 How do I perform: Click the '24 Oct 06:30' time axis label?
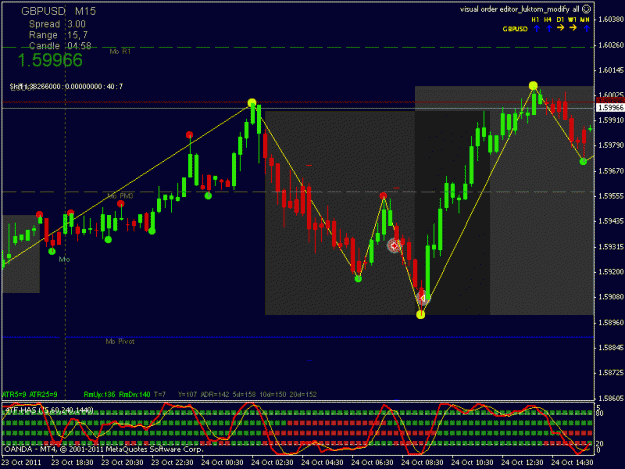(372, 463)
